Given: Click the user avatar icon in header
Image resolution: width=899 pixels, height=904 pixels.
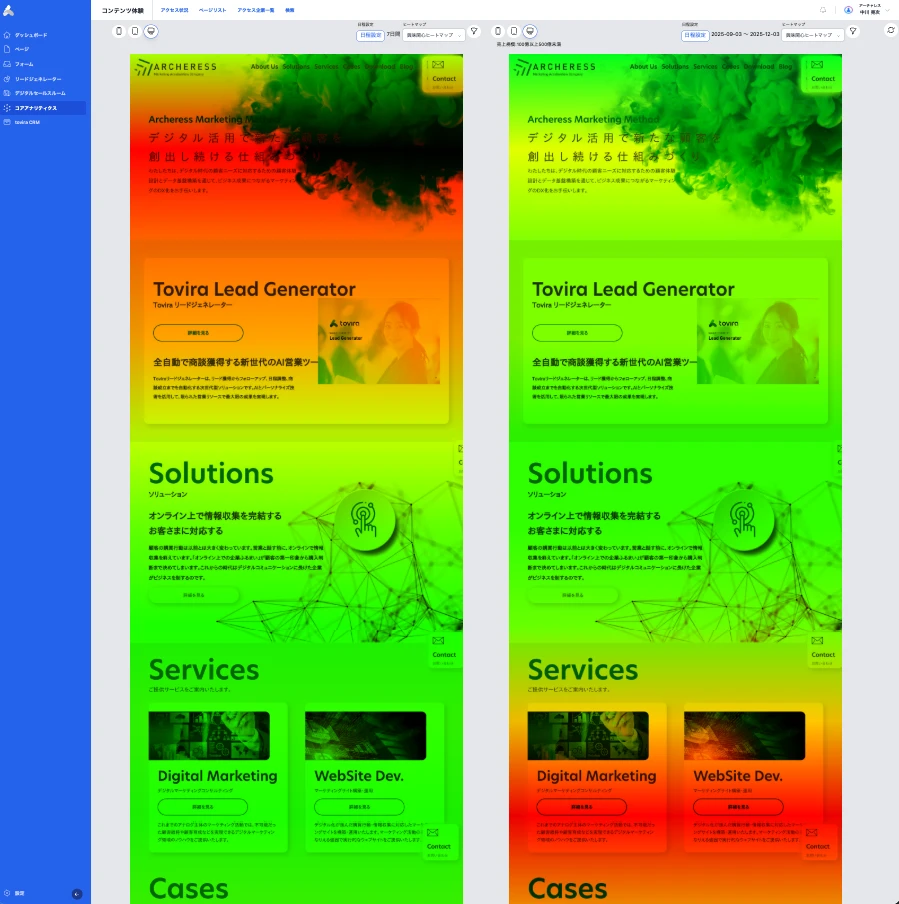Looking at the screenshot, I should pyautogui.click(x=849, y=10).
